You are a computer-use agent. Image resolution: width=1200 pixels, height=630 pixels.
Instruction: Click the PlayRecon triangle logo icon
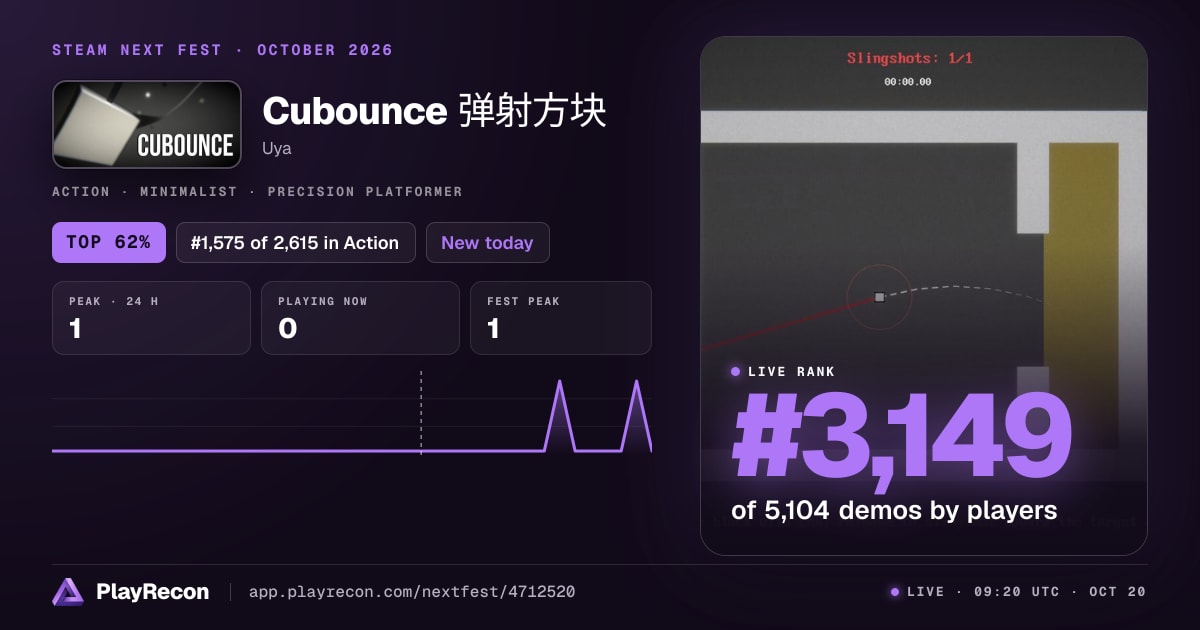(68, 592)
